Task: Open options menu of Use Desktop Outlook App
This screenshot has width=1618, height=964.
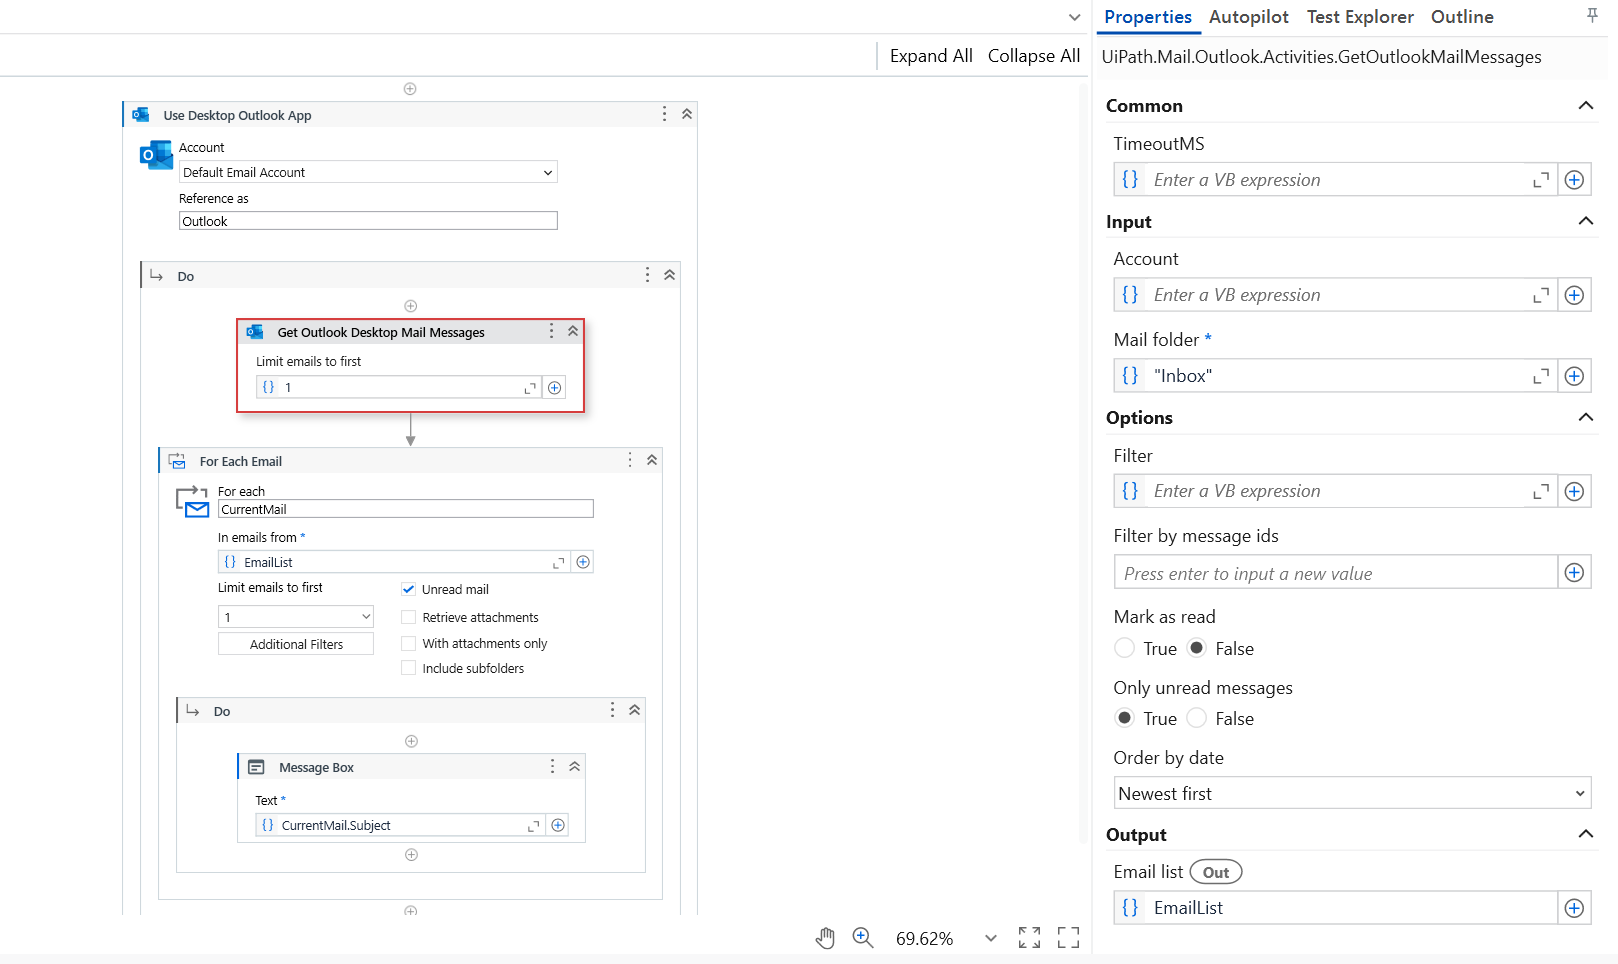Action: coord(664,114)
